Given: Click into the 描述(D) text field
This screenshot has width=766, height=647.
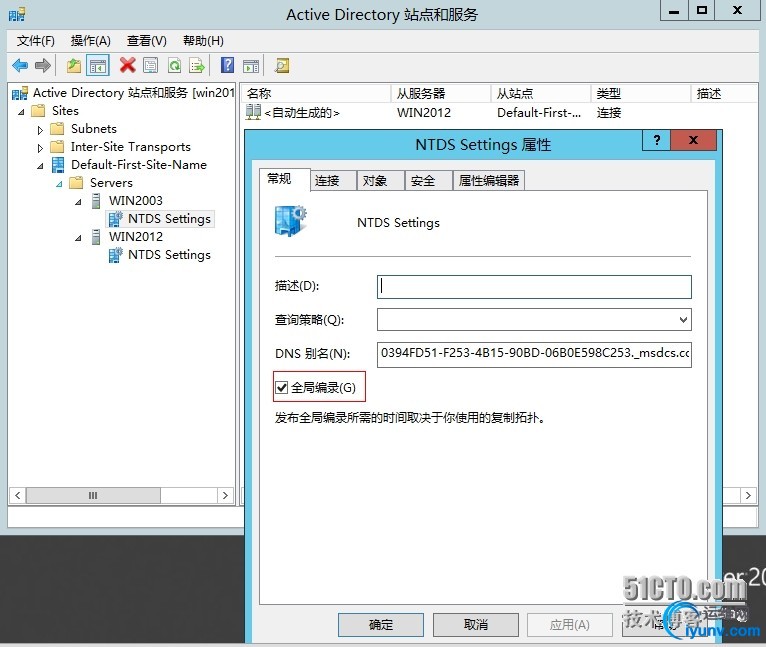Looking at the screenshot, I should click(x=534, y=287).
